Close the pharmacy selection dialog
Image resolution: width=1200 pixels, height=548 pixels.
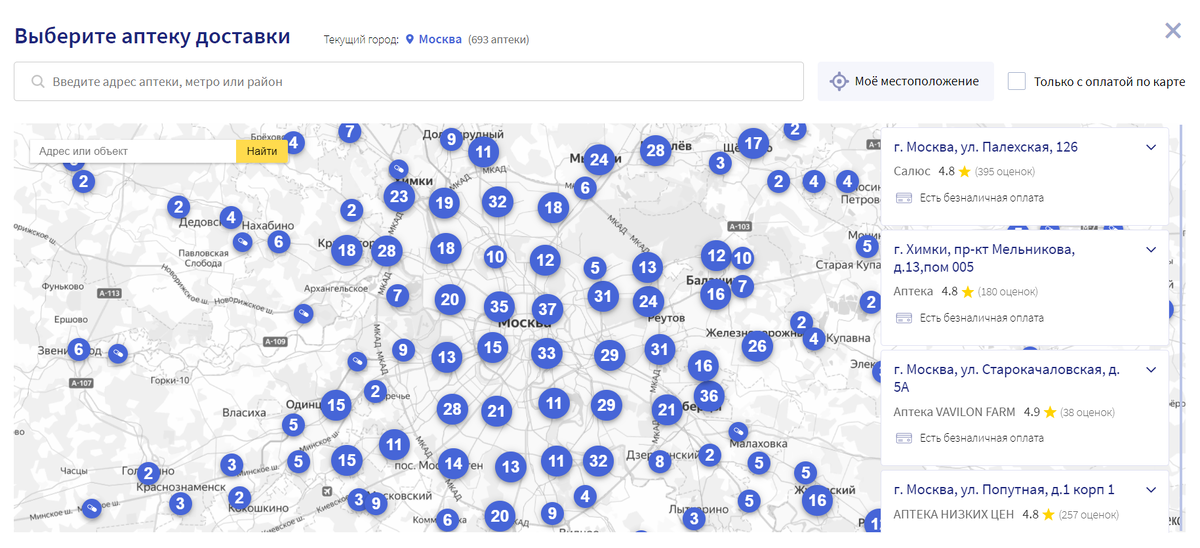pos(1173,31)
